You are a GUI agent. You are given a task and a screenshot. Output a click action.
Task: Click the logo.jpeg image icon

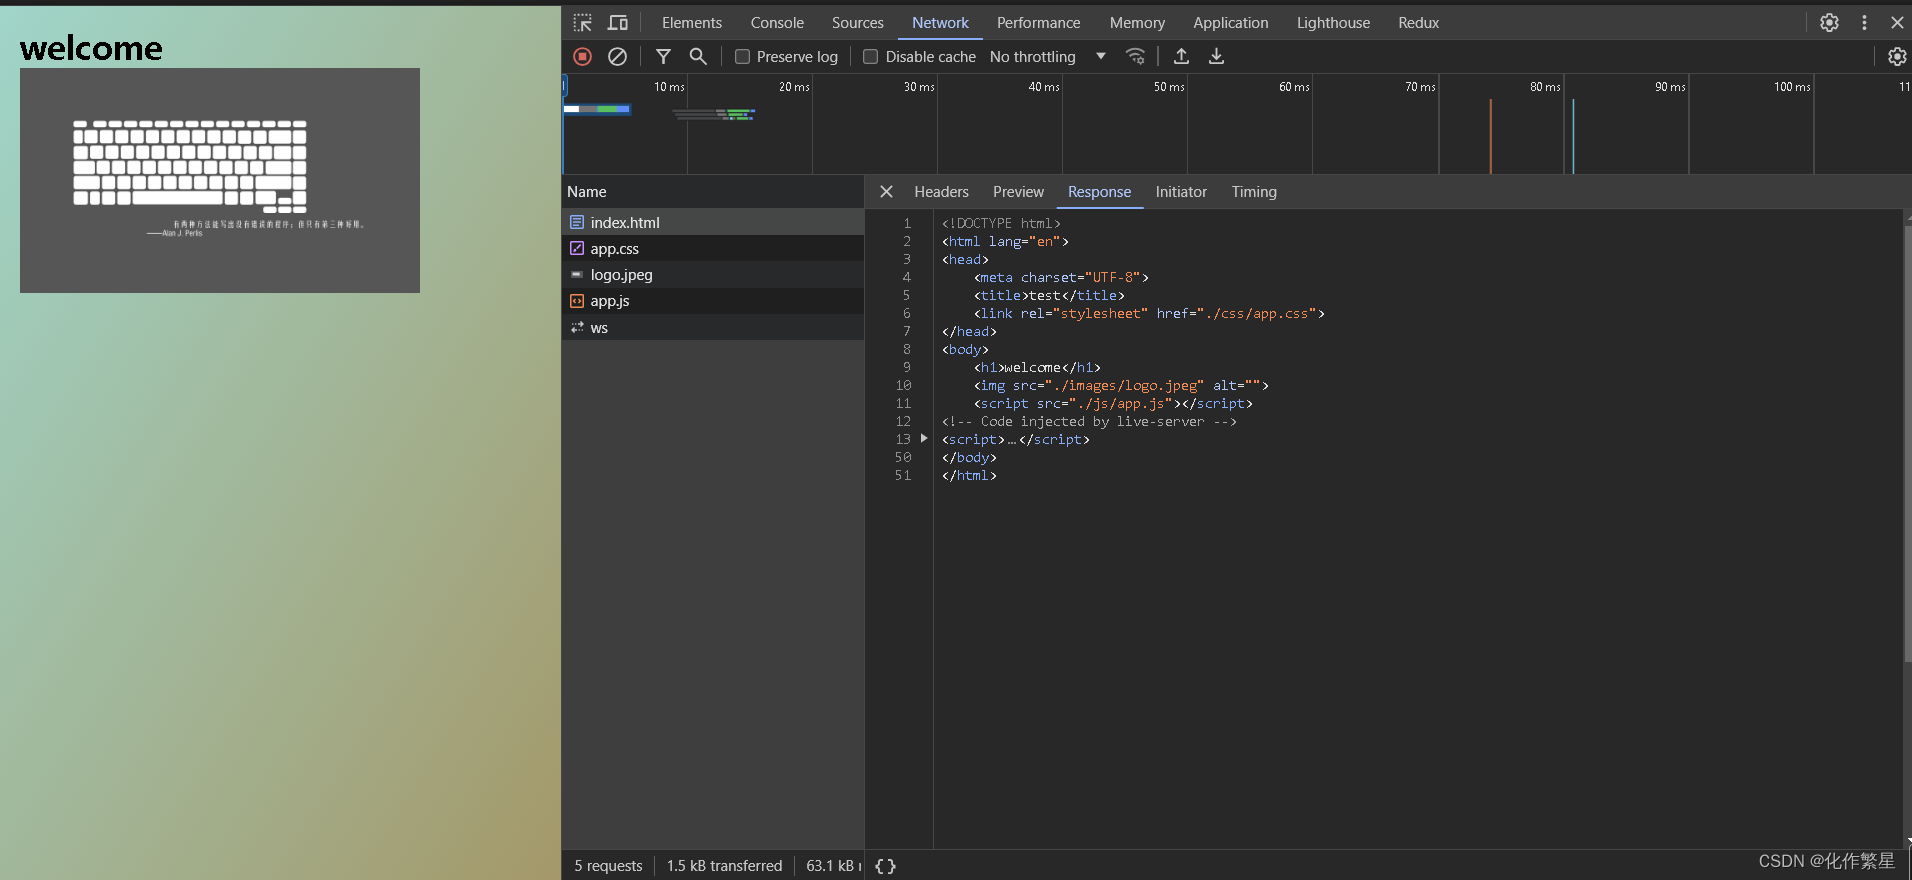tap(577, 274)
